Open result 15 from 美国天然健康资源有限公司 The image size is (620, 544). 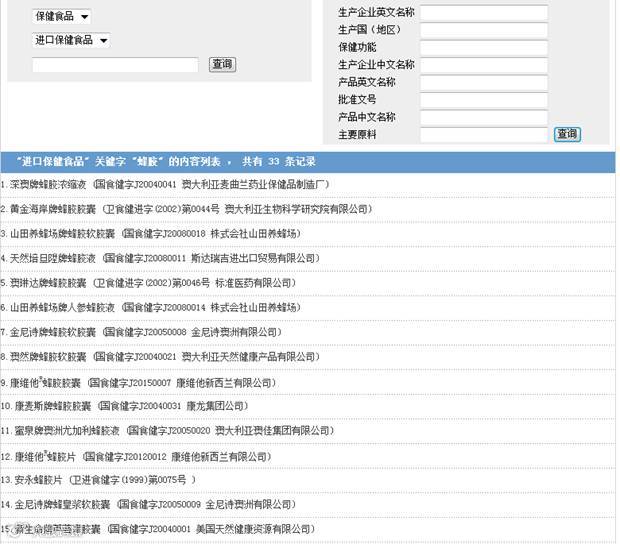[x=158, y=529]
